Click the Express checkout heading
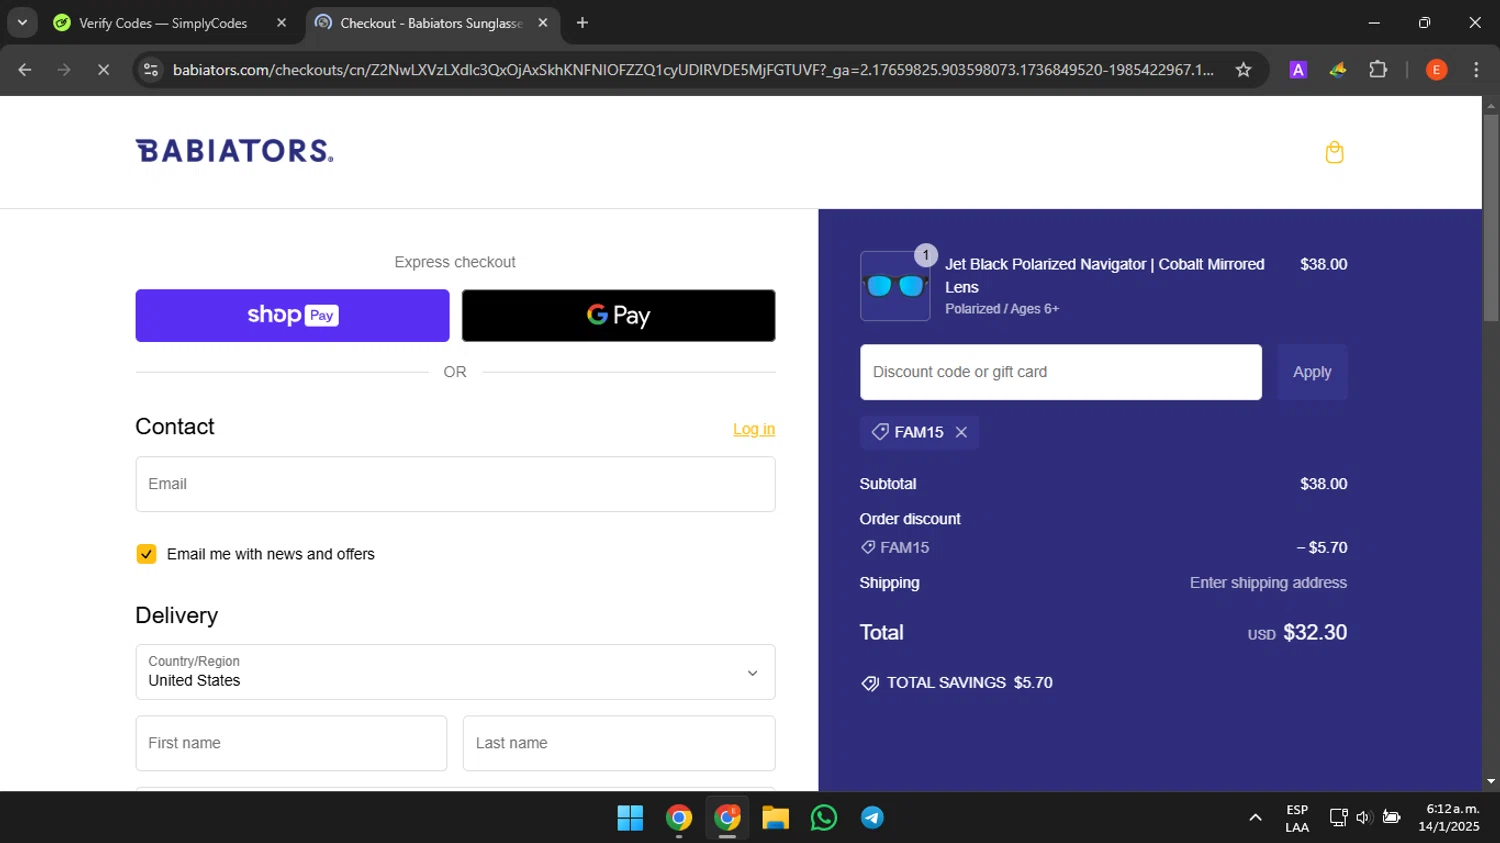1500x843 pixels. (455, 262)
